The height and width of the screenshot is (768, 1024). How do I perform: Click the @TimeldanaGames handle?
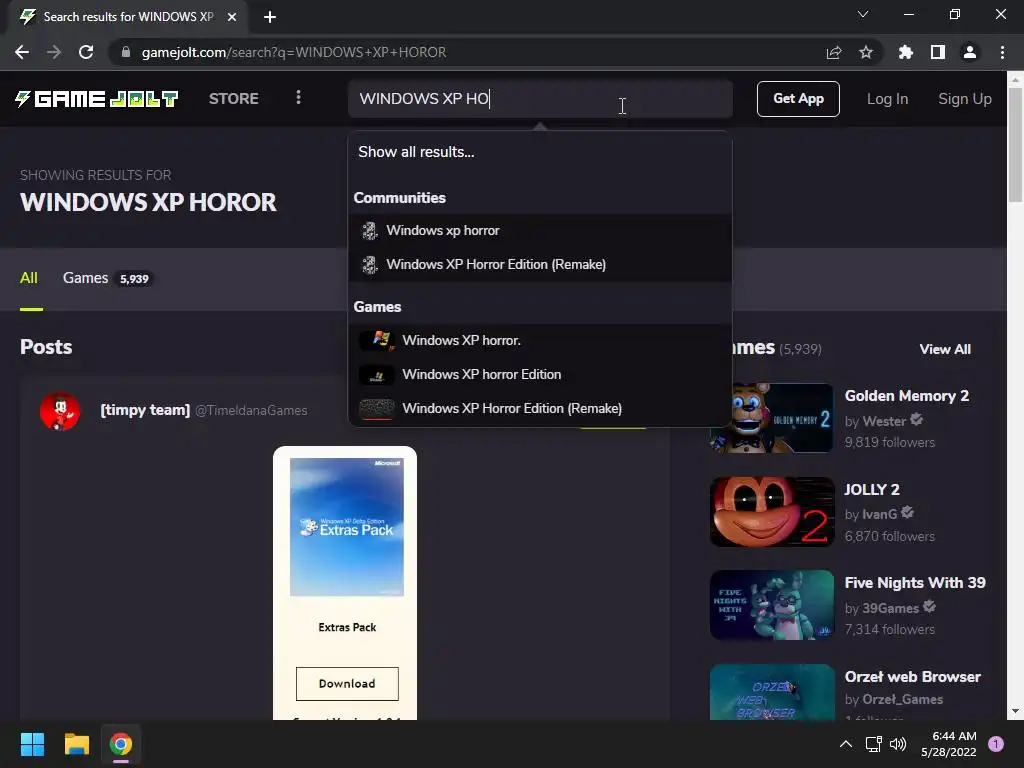click(x=251, y=411)
